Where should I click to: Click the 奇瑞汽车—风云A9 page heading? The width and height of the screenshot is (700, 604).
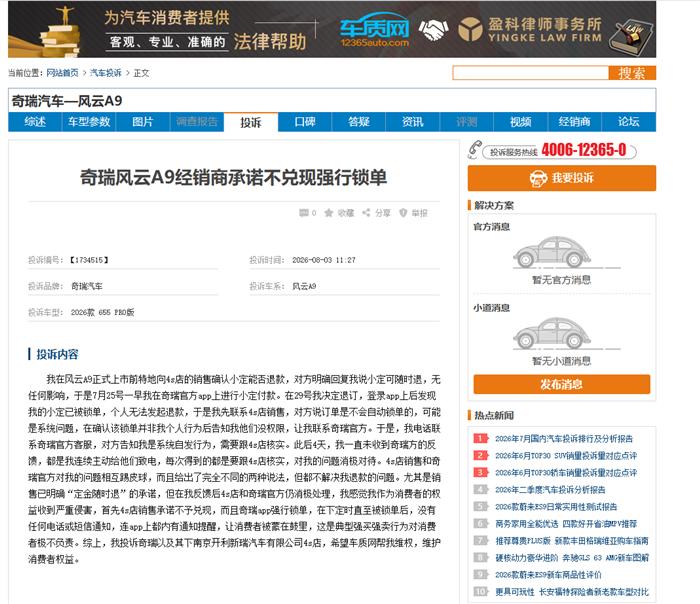tap(67, 101)
